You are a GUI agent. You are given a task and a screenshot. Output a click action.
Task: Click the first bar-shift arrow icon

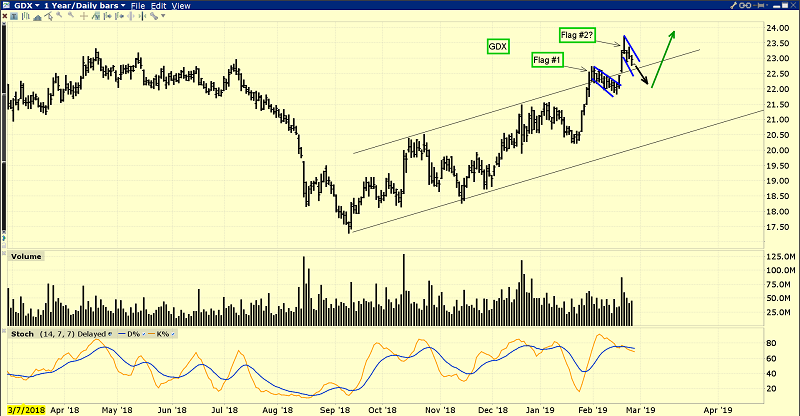[107, 16]
